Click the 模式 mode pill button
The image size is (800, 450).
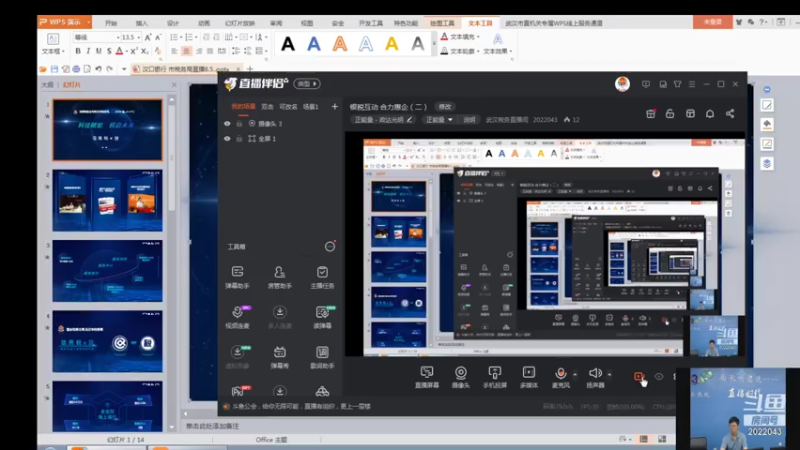pos(307,84)
